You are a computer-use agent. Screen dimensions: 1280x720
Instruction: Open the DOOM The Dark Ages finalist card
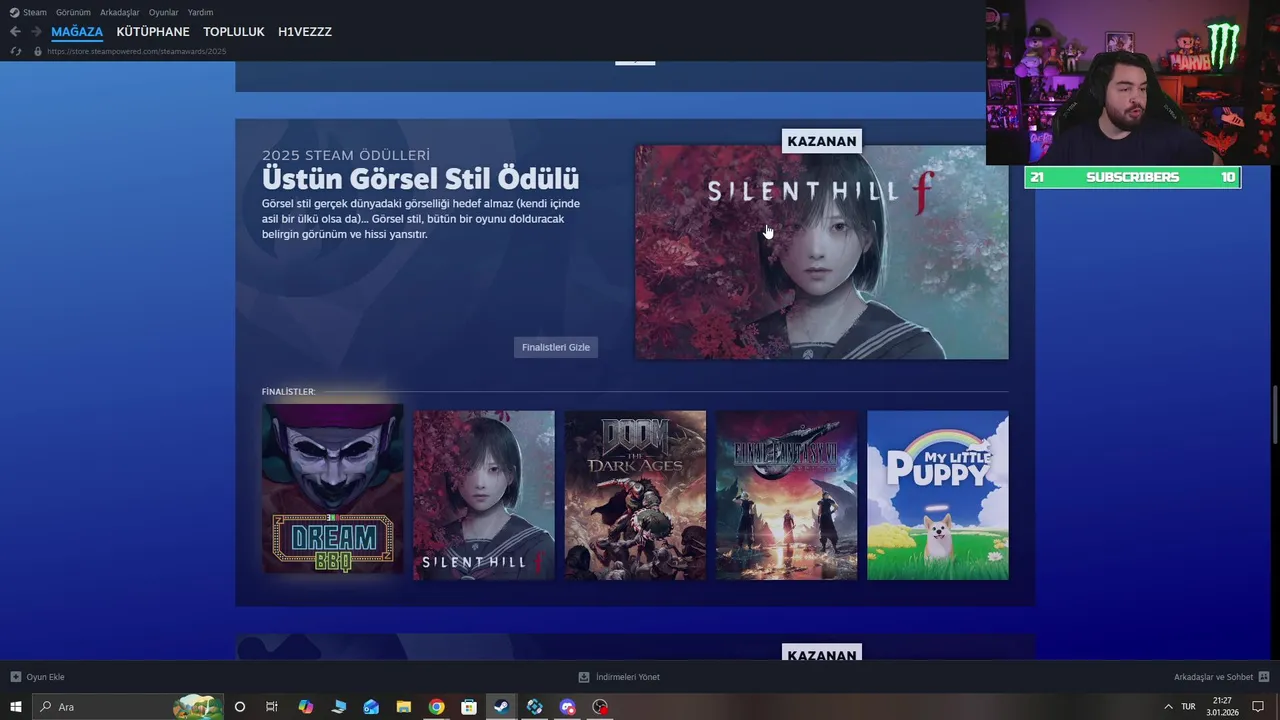[635, 495]
